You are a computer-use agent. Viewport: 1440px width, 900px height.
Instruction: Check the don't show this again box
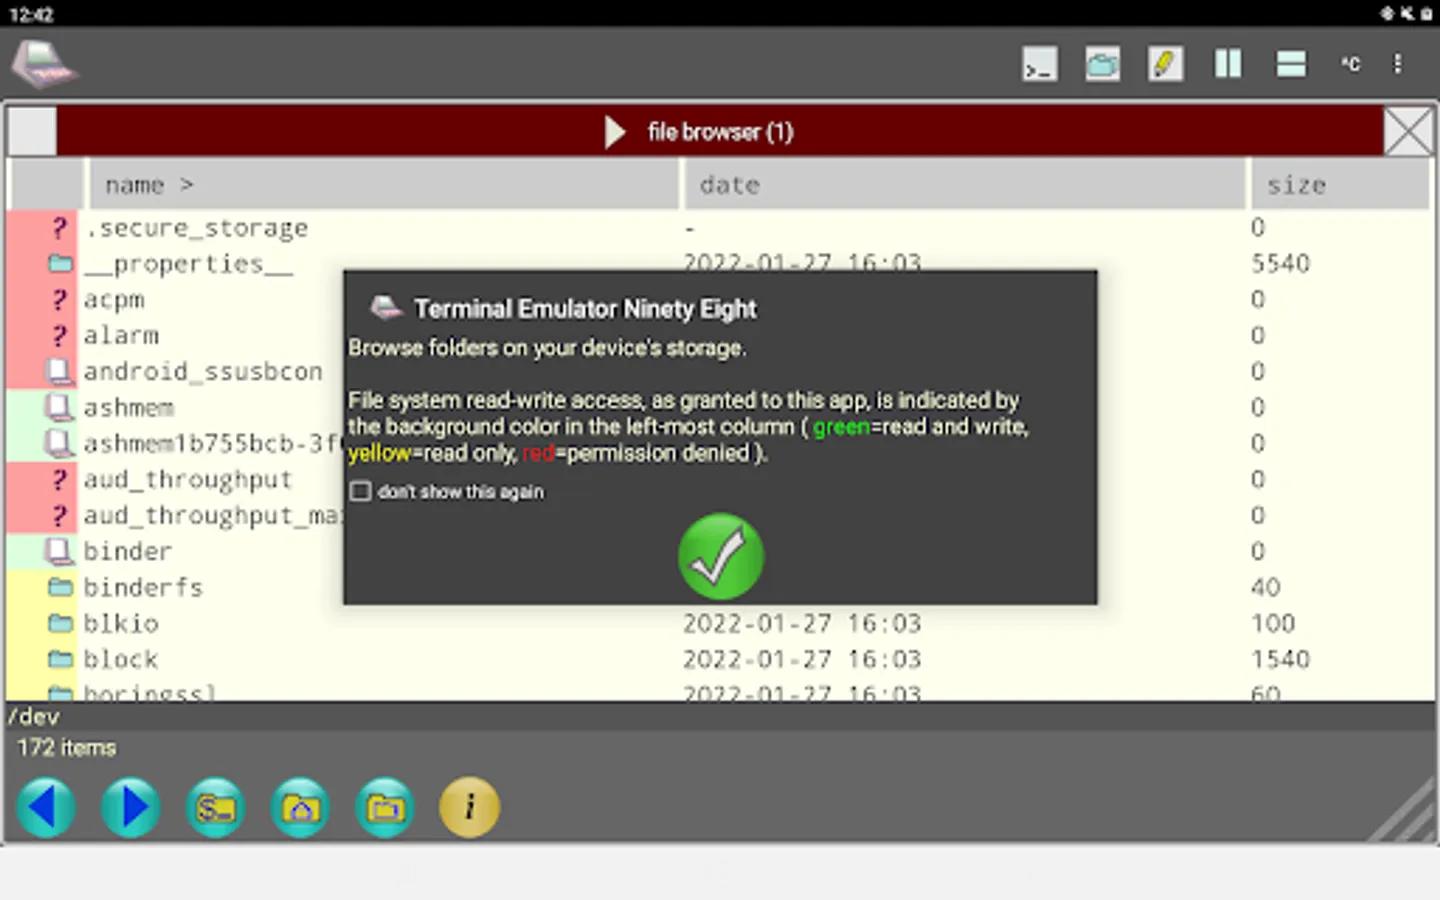(x=361, y=491)
